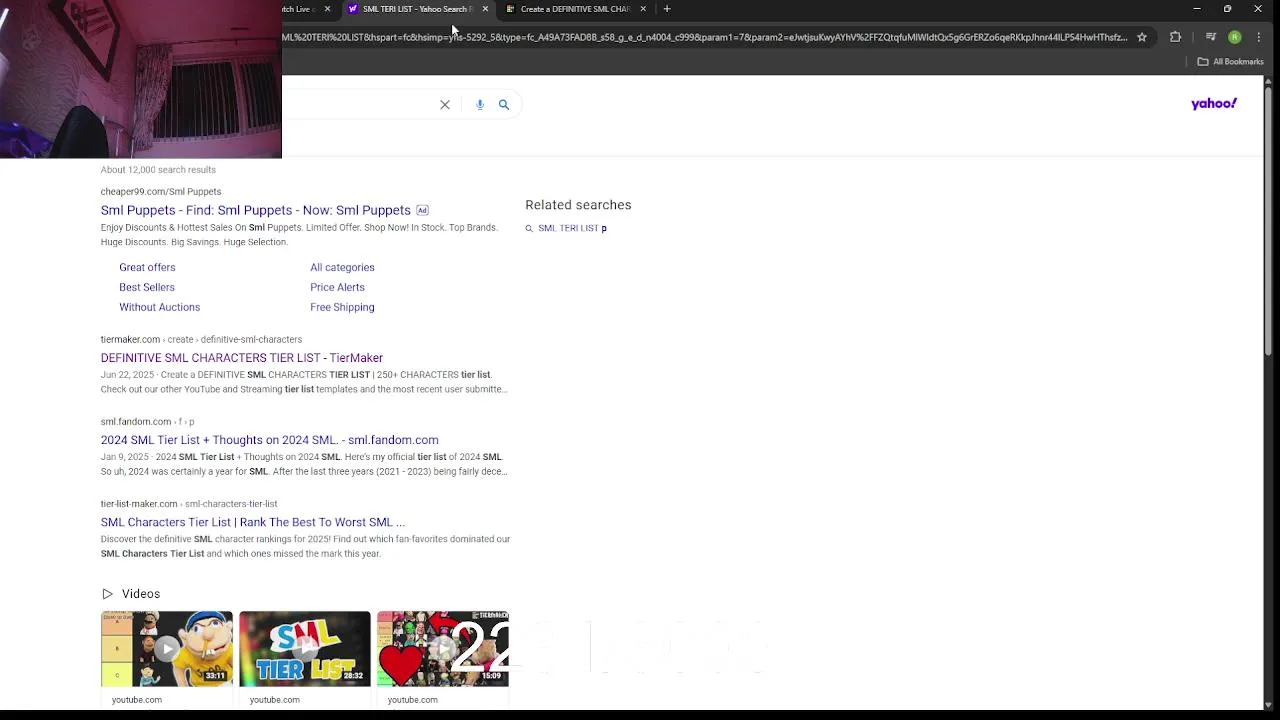Screen dimensions: 1280x720
Task: Switch to Create a DEFINITIVE SML CHAR tab
Action: [x=570, y=9]
